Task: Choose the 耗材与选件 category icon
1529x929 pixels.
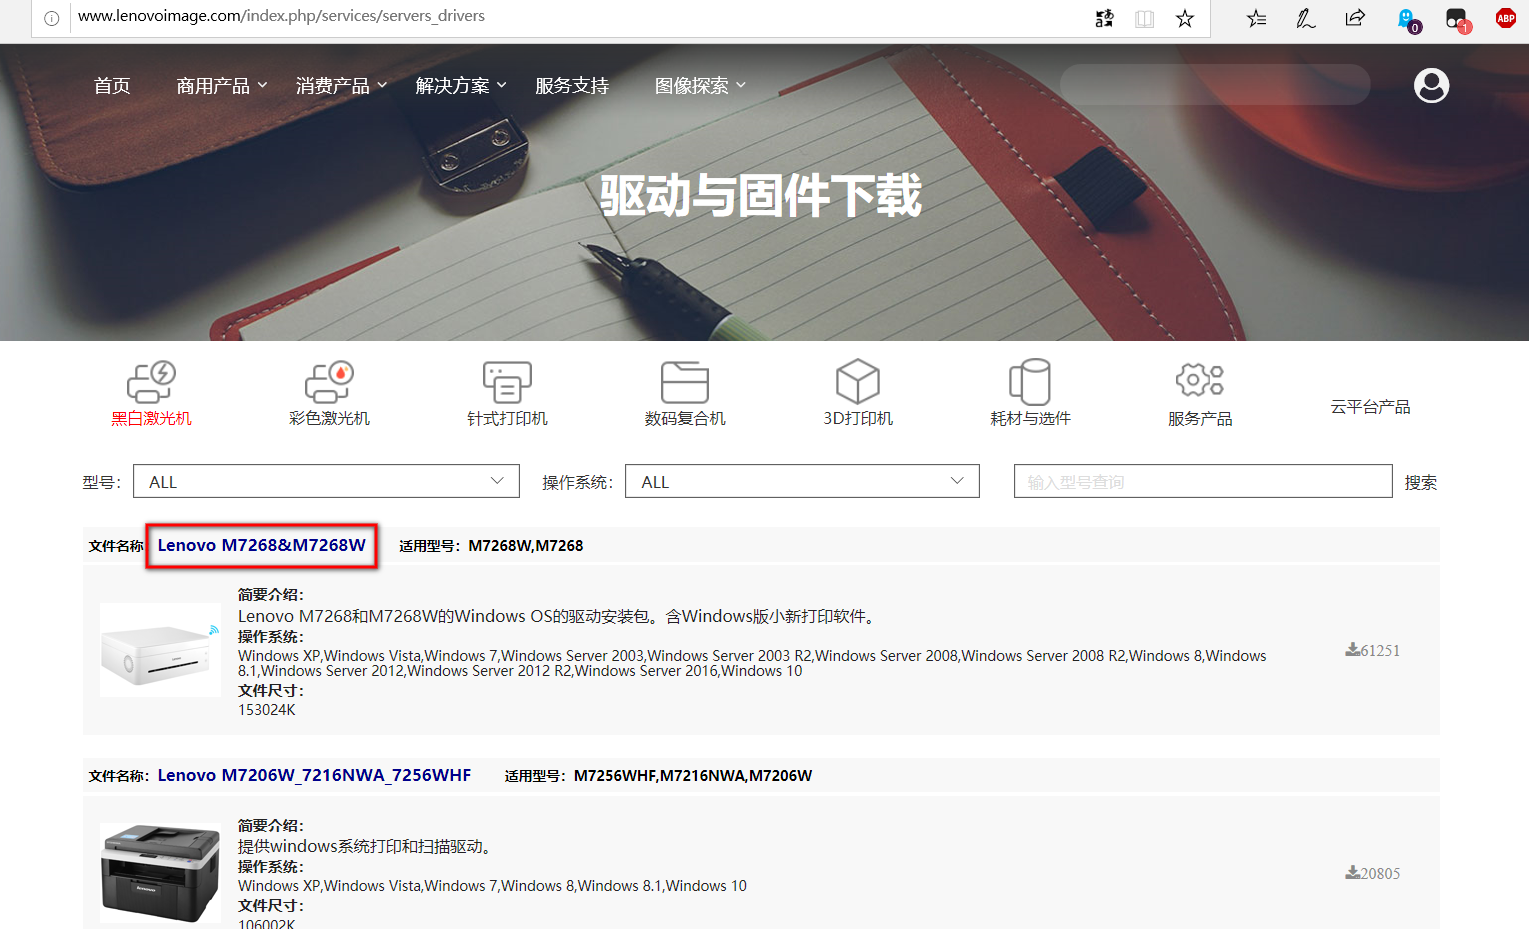Action: point(1030,382)
